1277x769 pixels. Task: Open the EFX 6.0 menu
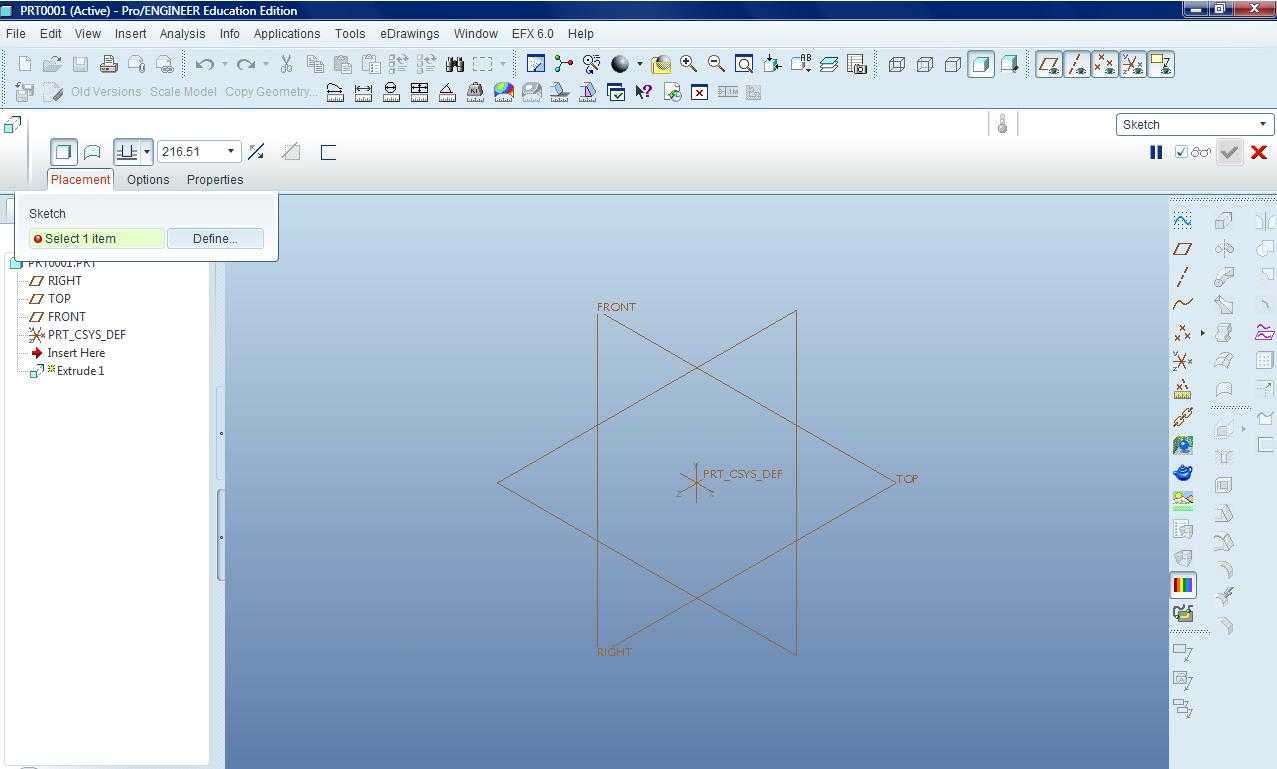pos(533,33)
